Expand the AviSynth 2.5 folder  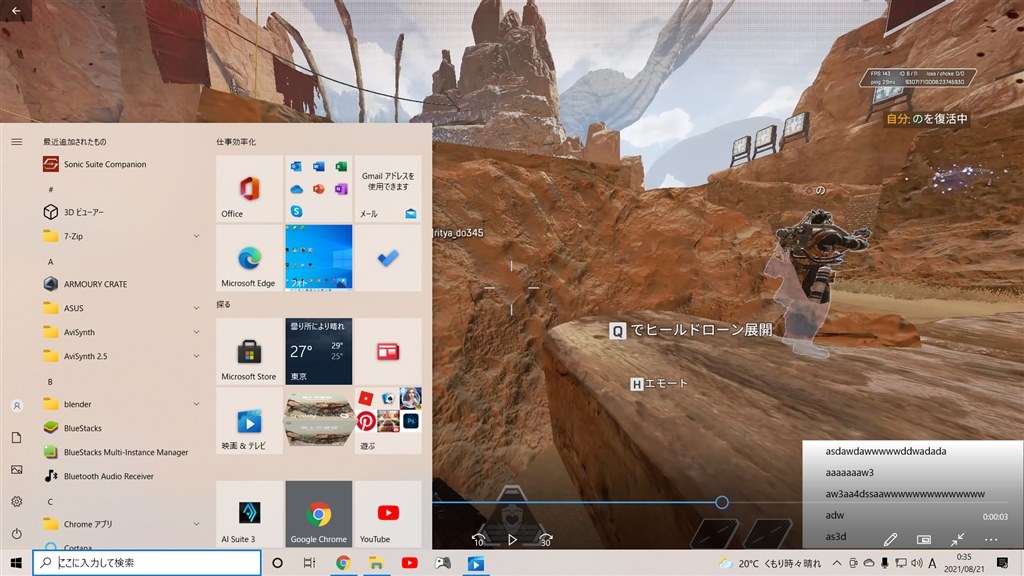click(x=196, y=356)
